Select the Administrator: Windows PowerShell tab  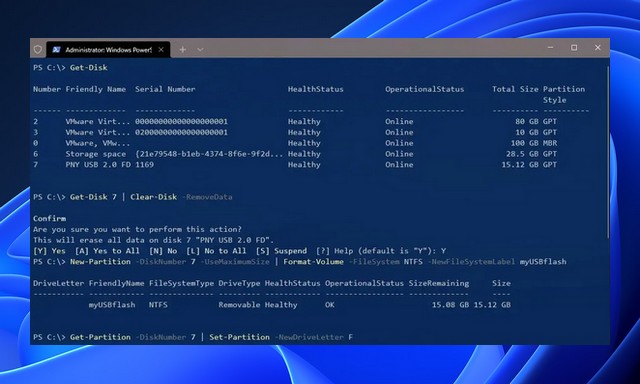click(108, 49)
